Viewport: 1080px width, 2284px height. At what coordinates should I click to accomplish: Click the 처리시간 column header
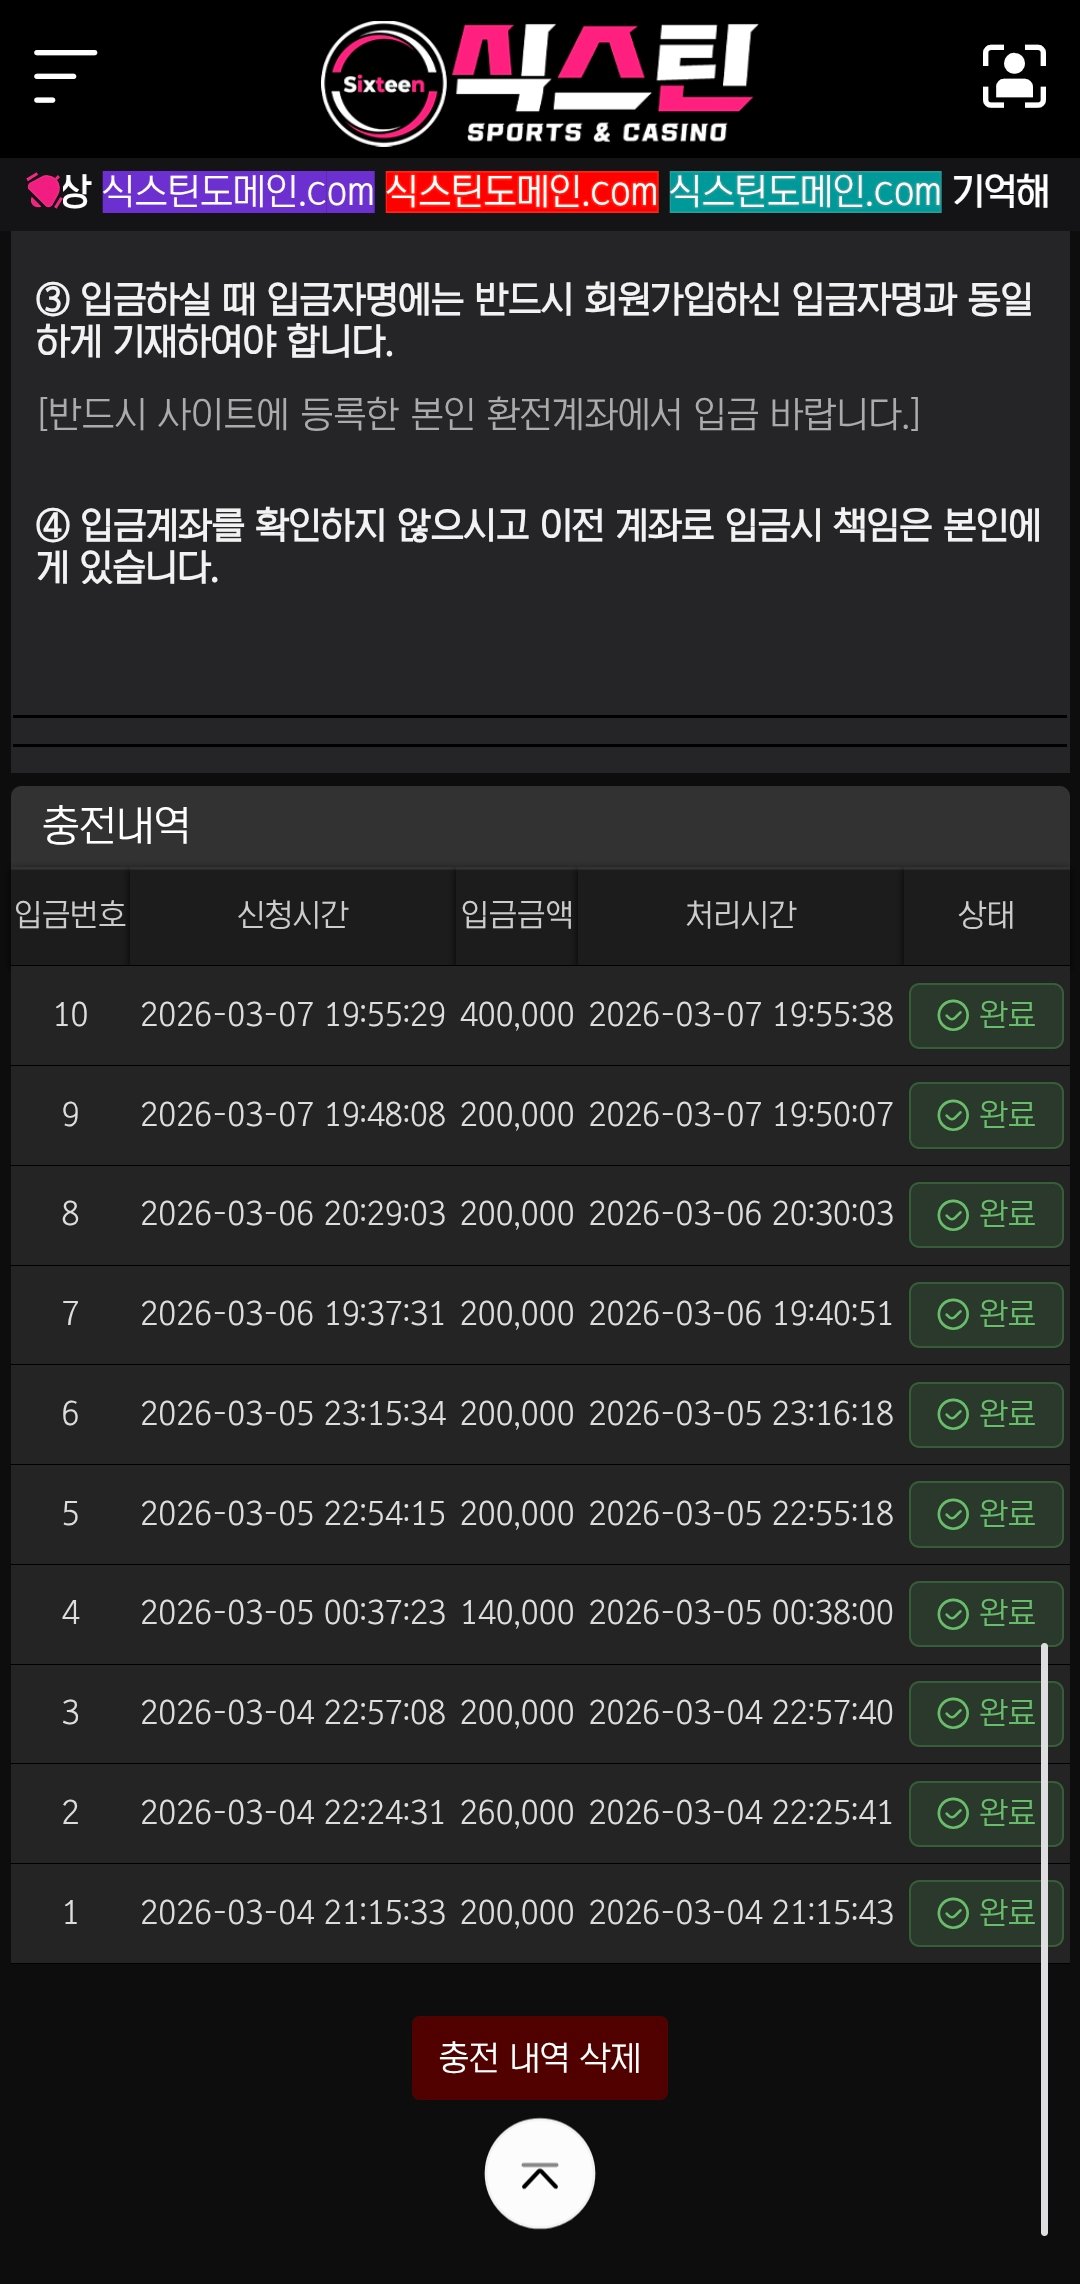740,914
